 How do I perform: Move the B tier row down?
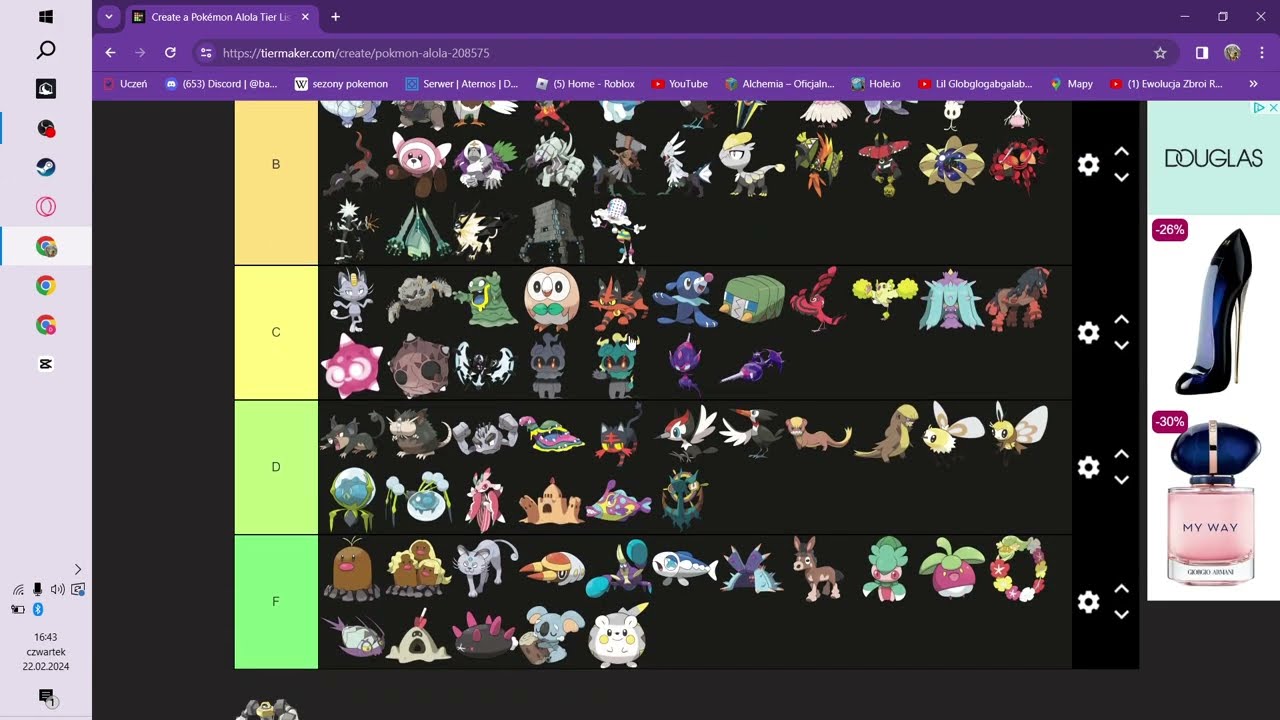(1122, 177)
